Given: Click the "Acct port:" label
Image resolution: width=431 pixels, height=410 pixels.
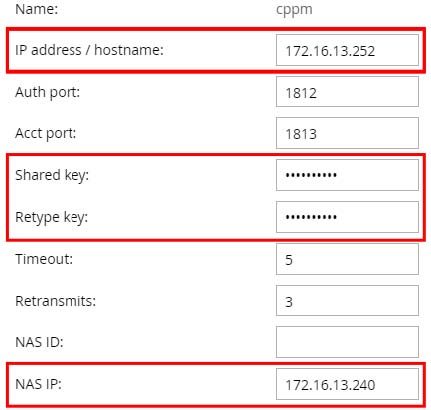Looking at the screenshot, I should coord(46,134).
